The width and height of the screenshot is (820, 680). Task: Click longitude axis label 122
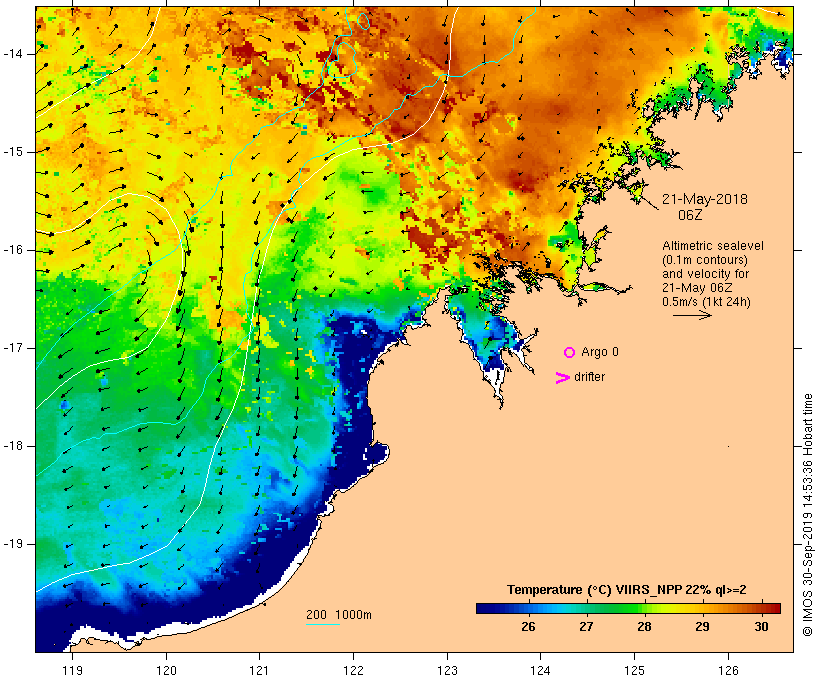tap(354, 670)
